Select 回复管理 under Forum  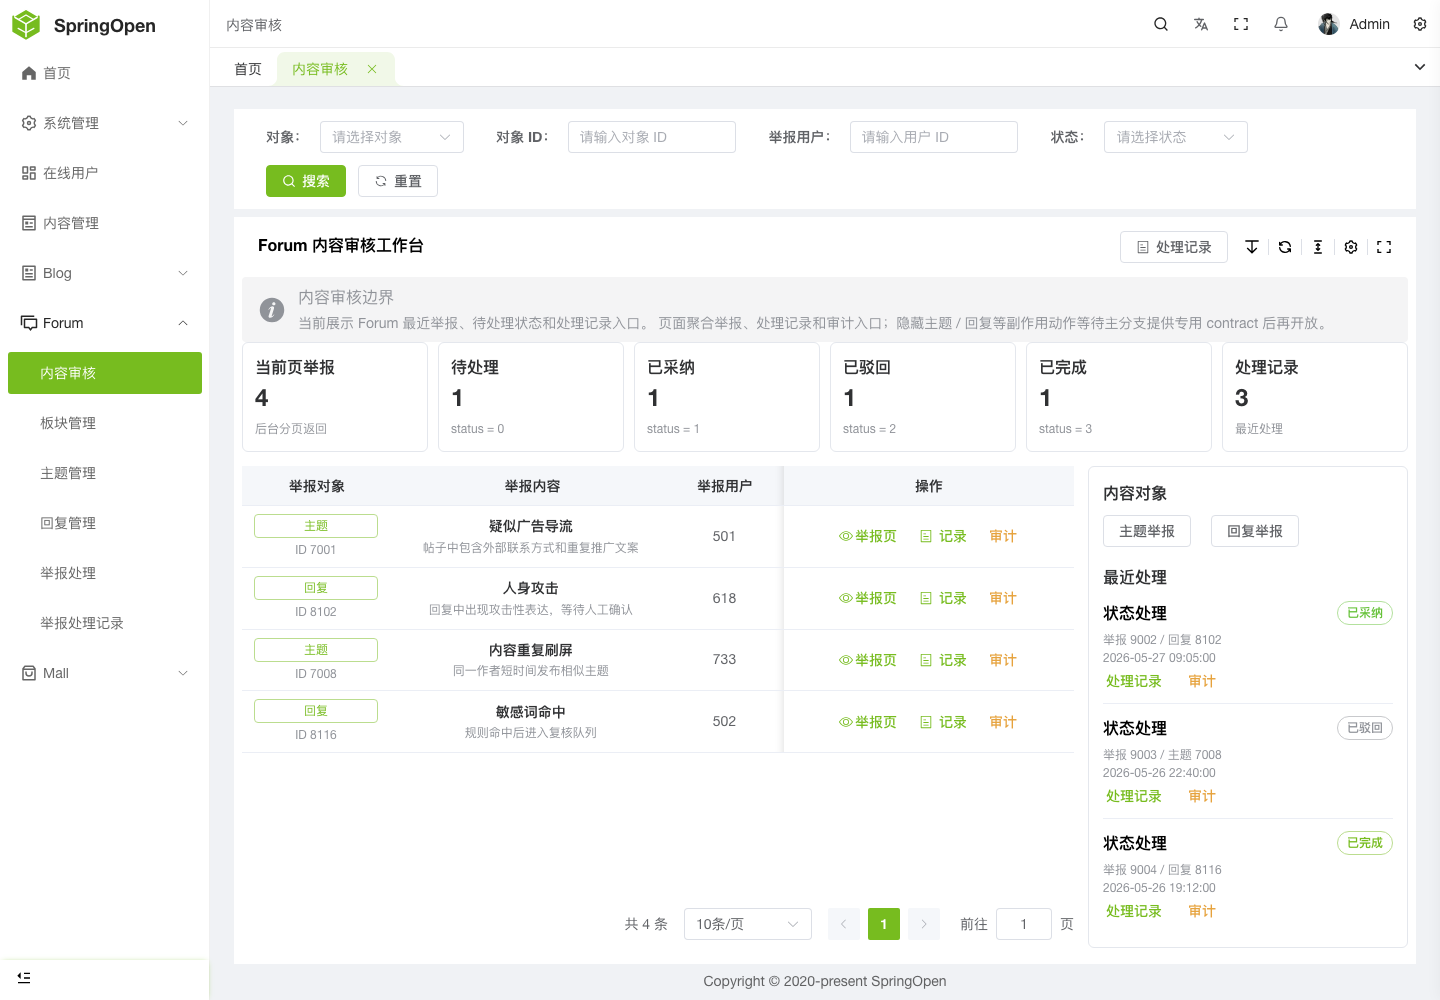[x=105, y=523]
